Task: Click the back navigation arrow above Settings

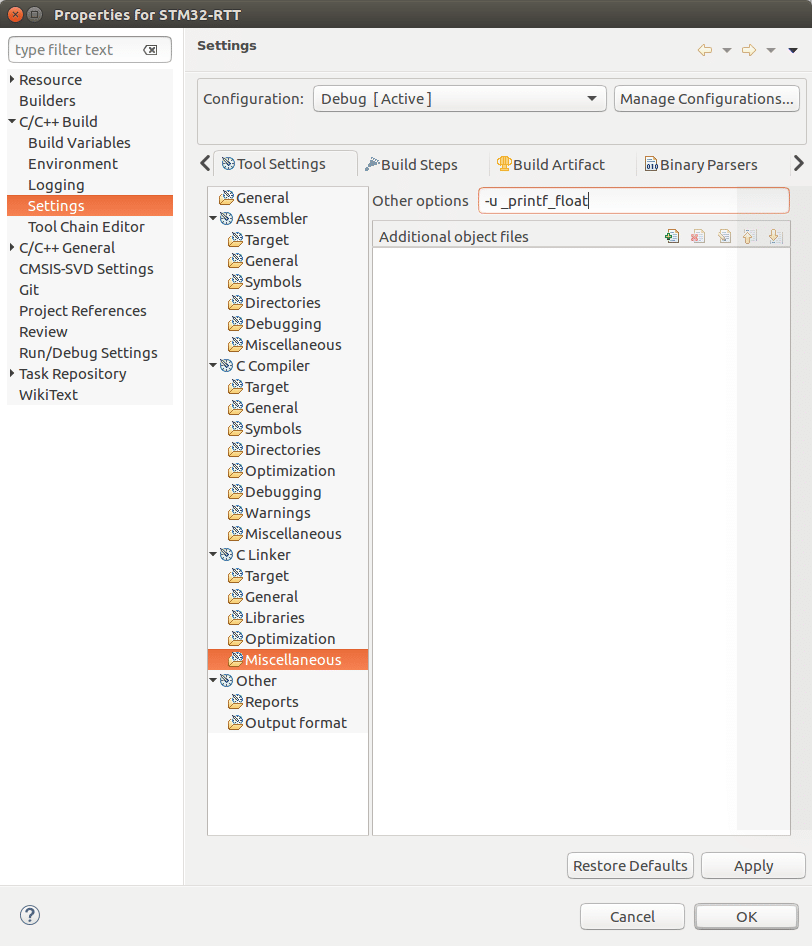Action: point(704,48)
